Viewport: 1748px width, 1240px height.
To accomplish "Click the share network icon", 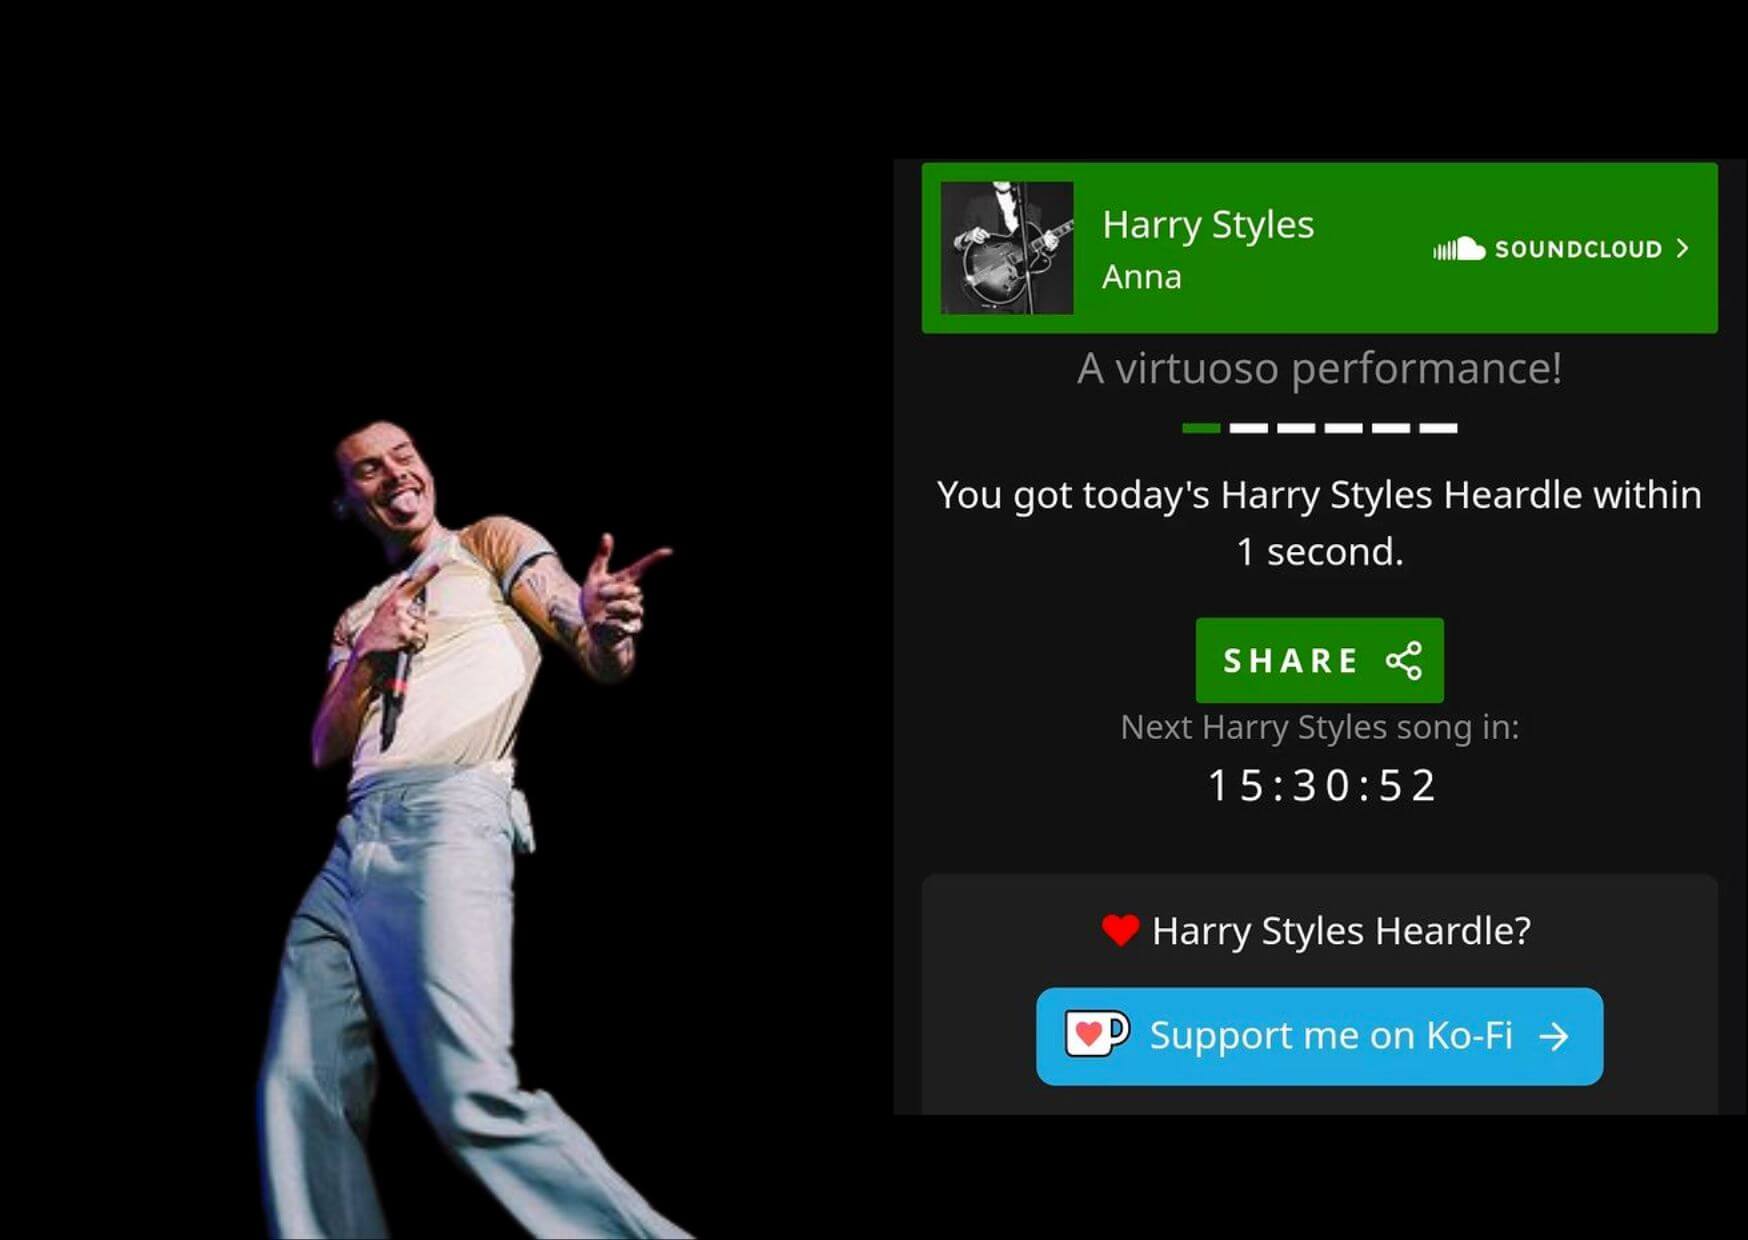I will [x=1404, y=661].
